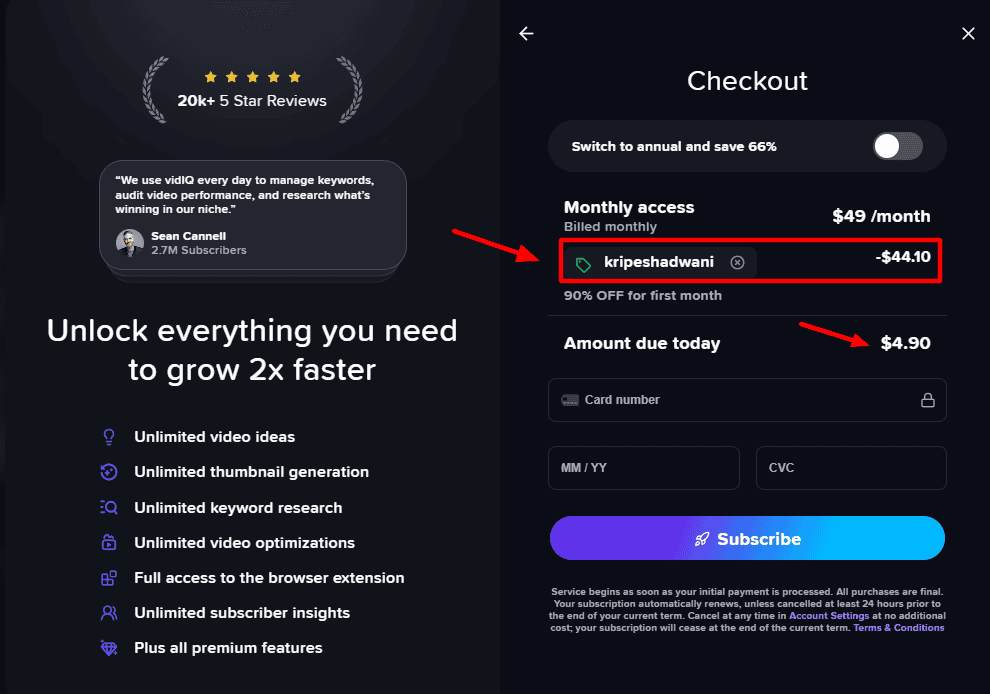Toggle switch to annual billing

(897, 147)
